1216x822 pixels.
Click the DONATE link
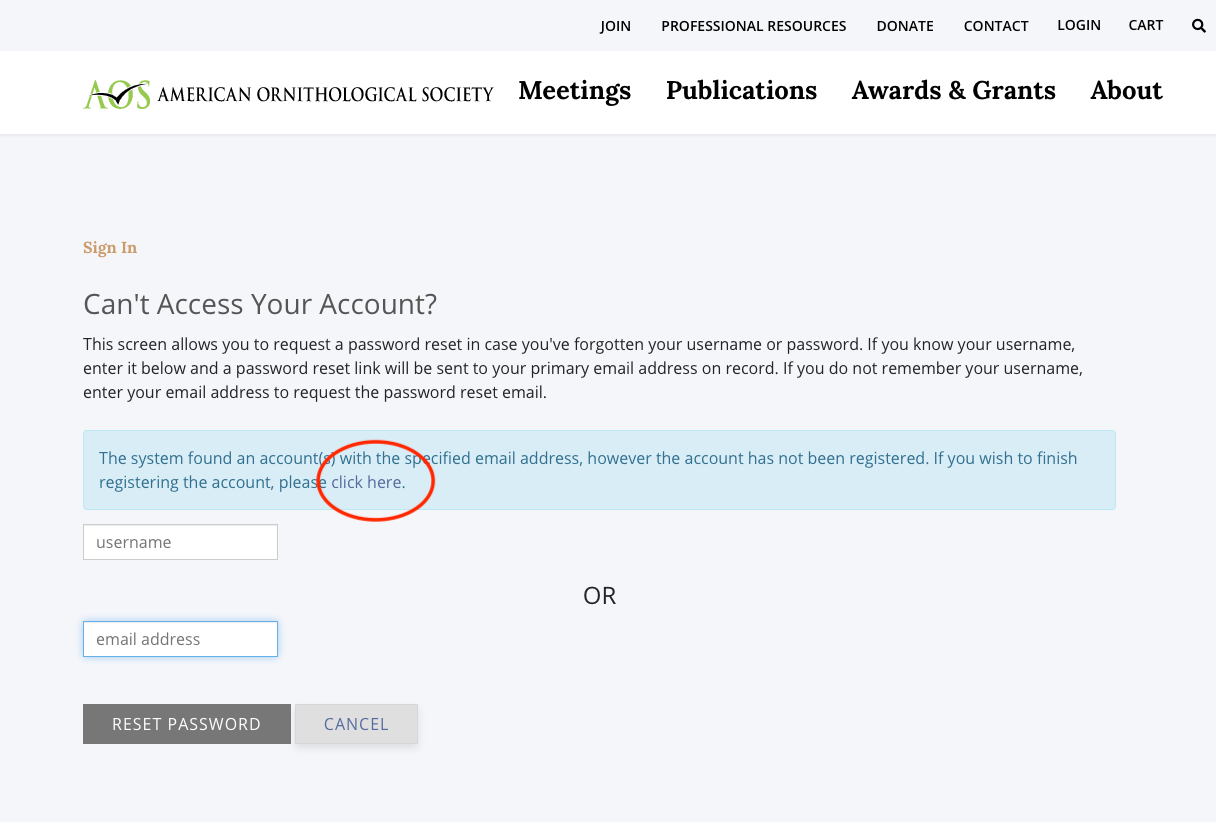pyautogui.click(x=904, y=26)
